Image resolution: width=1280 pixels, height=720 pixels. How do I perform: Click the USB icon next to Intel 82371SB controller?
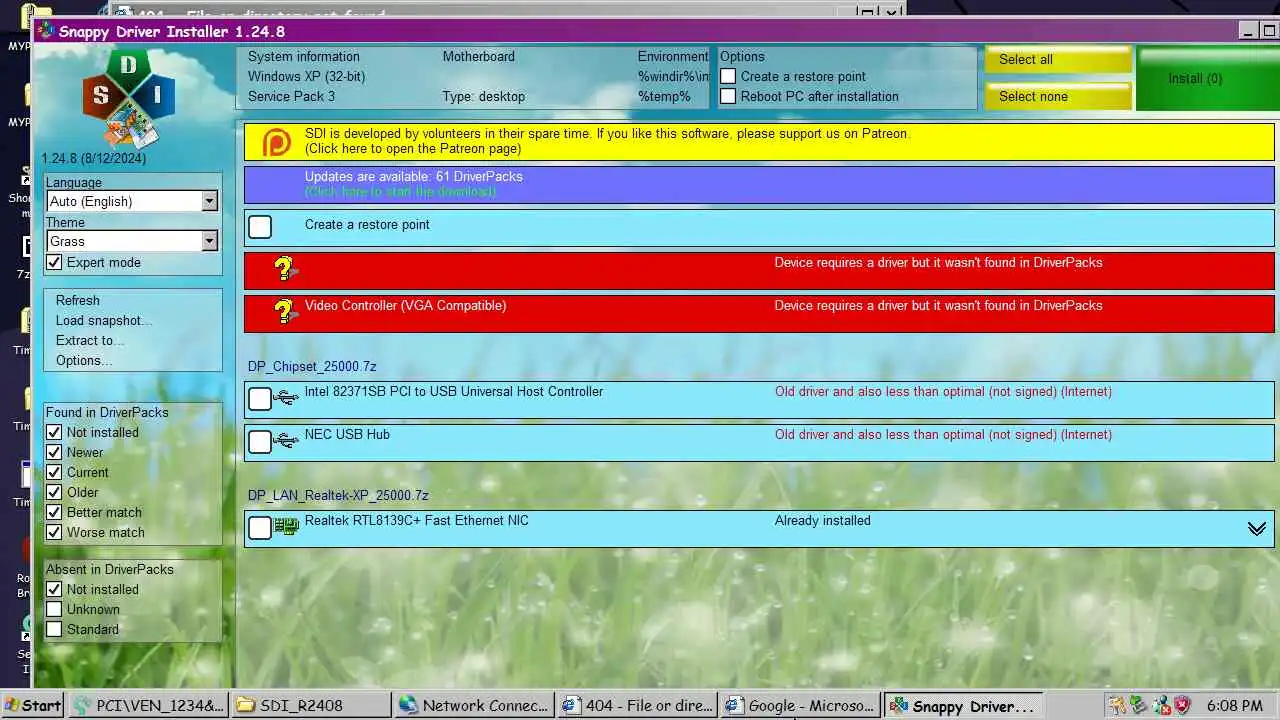(x=285, y=398)
